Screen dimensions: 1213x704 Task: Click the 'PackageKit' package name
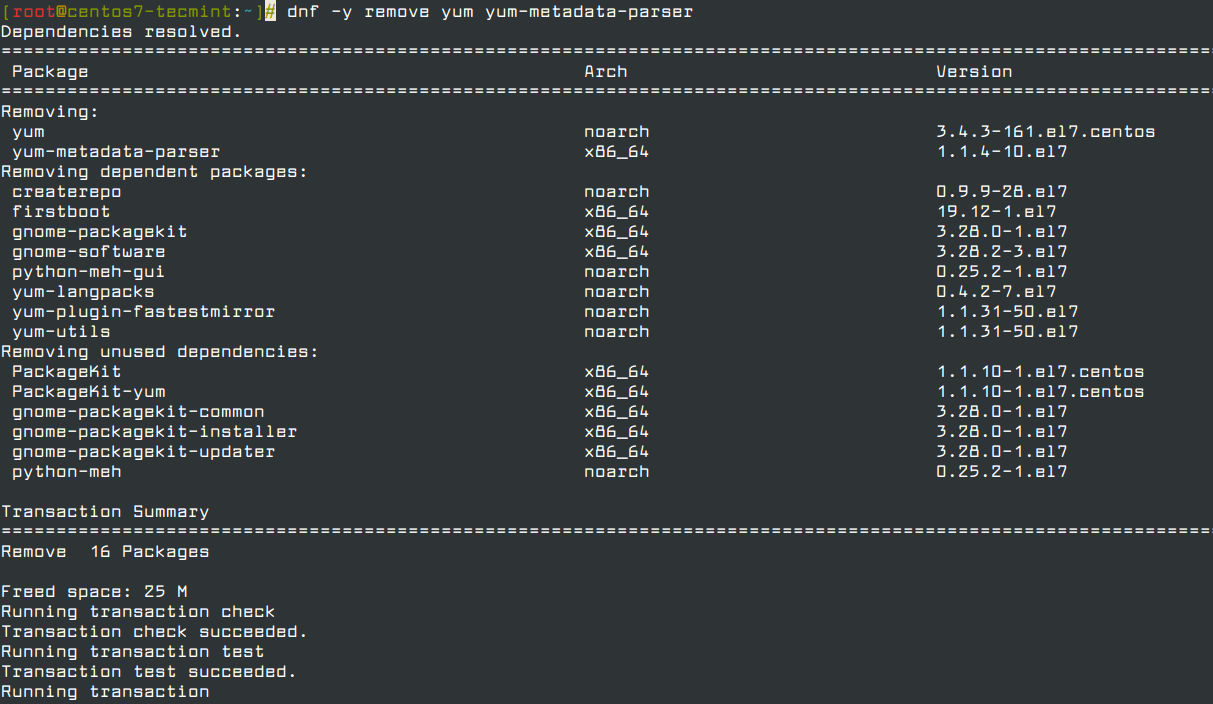tap(66, 372)
